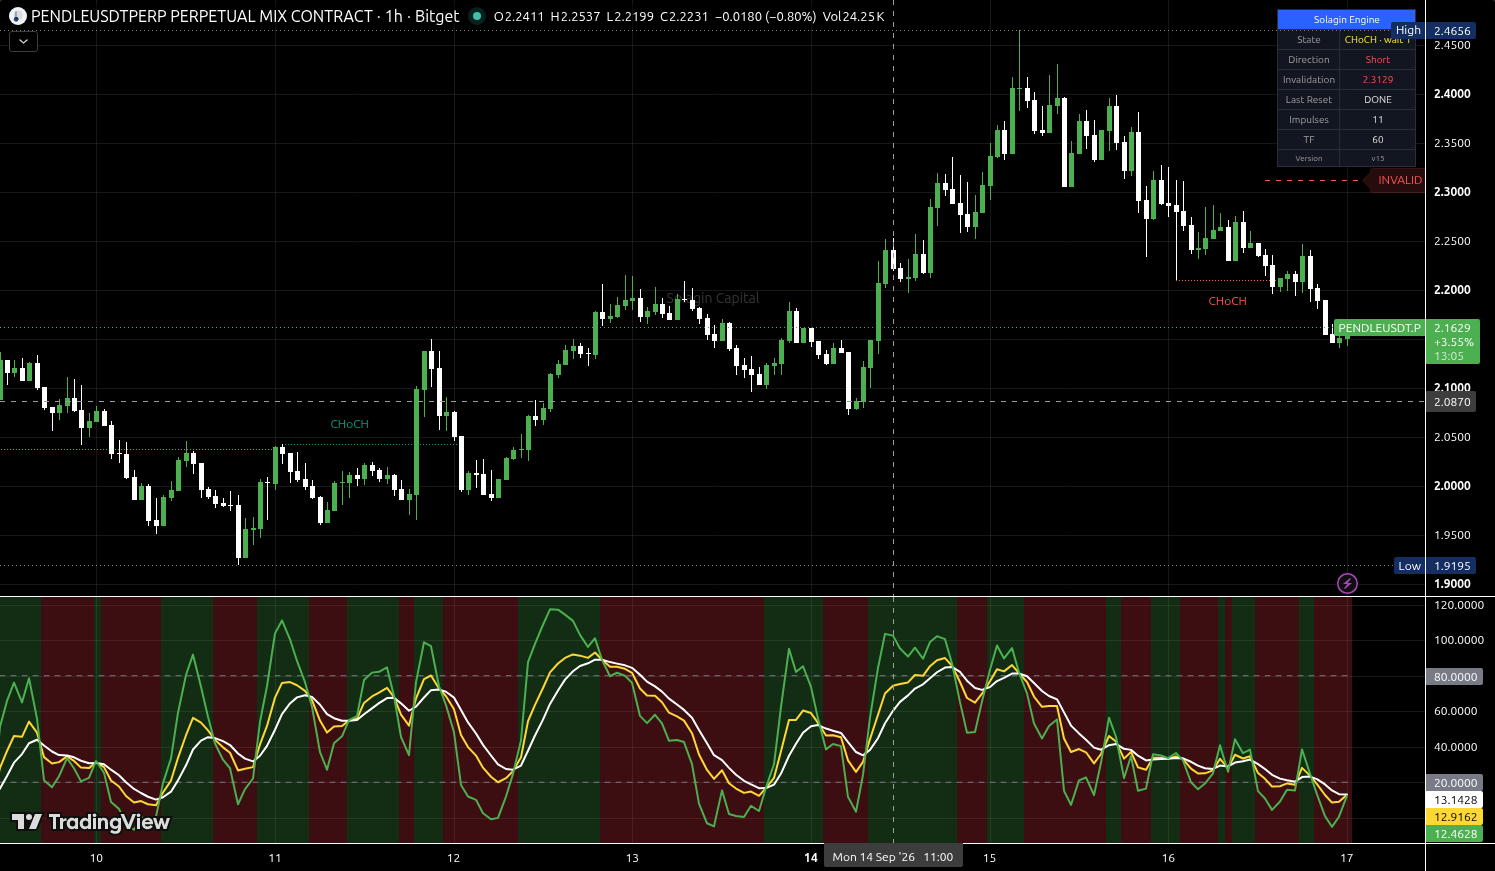Click the 2.3129 invalidation value
Image resolution: width=1495 pixels, height=871 pixels.
[1377, 80]
